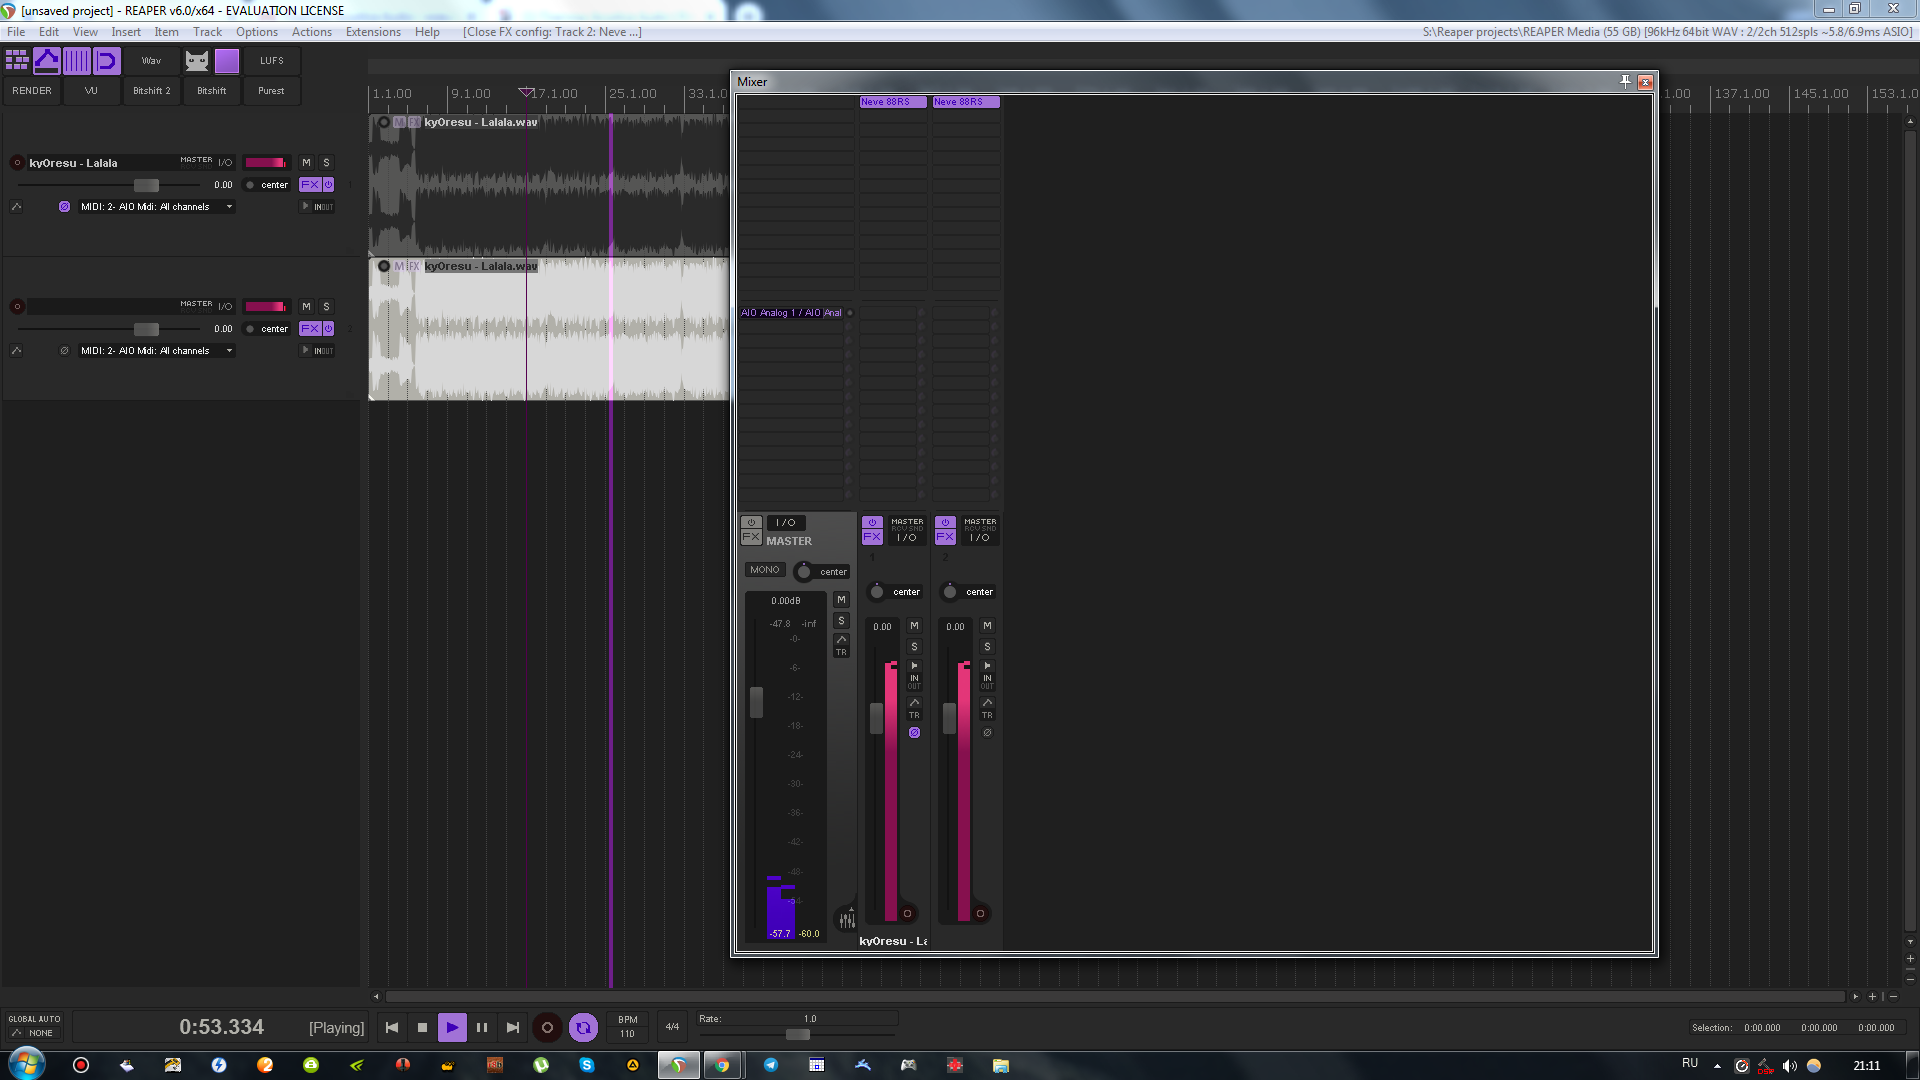Pause playback in transport bar
1920x1080 pixels.
coord(482,1027)
